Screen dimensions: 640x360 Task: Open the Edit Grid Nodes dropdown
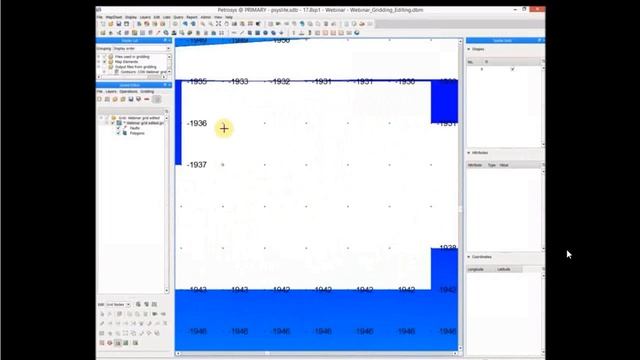point(118,304)
